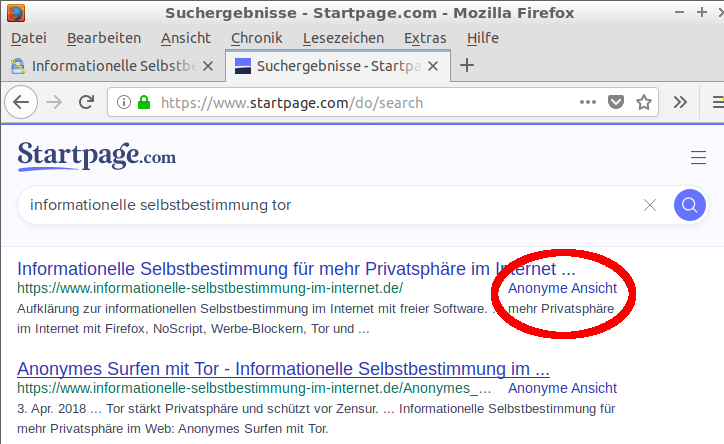Screen dimensions: 724x444
Task: Open the Lesezeichen menu
Action: (x=343, y=38)
